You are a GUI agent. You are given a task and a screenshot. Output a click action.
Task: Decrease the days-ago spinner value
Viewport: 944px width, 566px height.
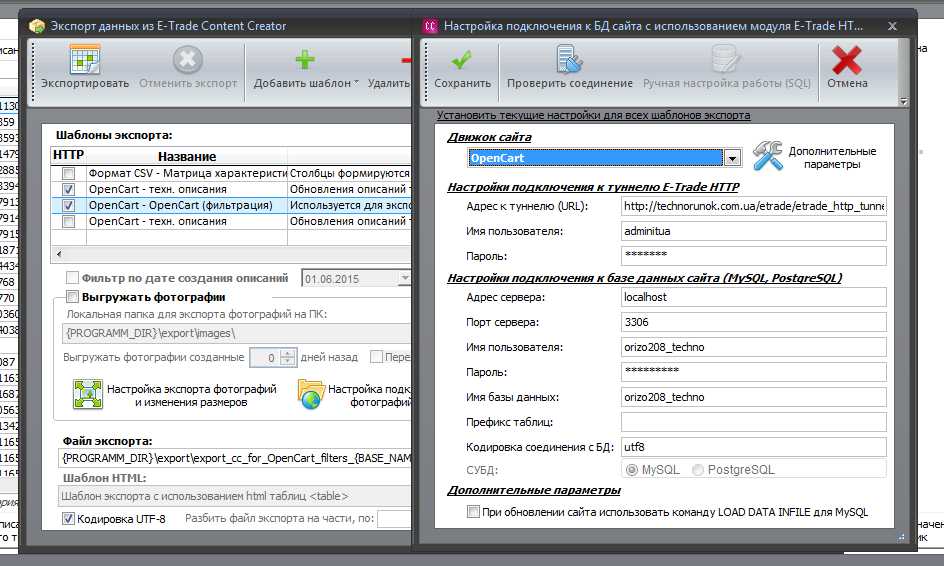pos(288,361)
